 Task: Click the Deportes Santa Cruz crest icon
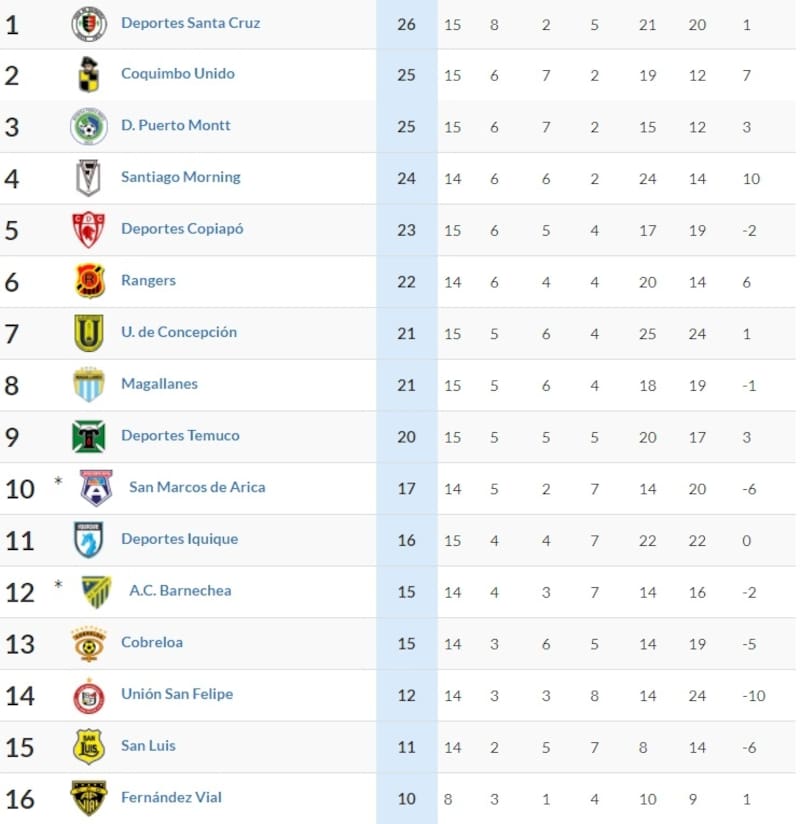[89, 23]
